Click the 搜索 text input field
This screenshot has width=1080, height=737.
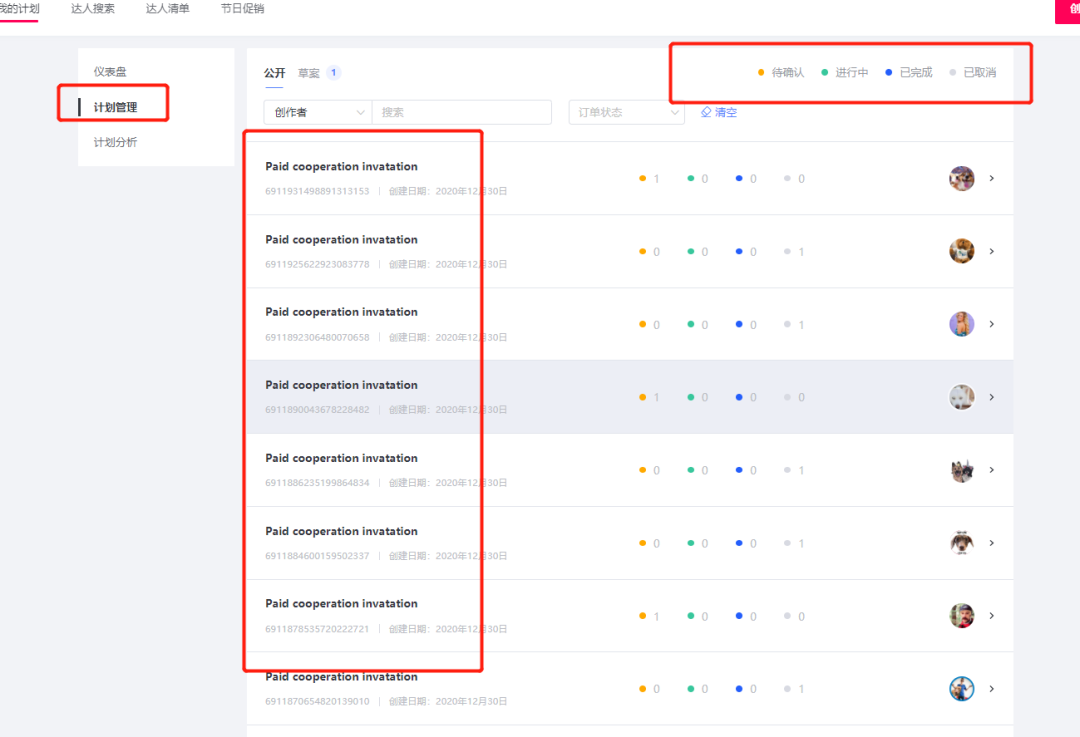(x=461, y=113)
